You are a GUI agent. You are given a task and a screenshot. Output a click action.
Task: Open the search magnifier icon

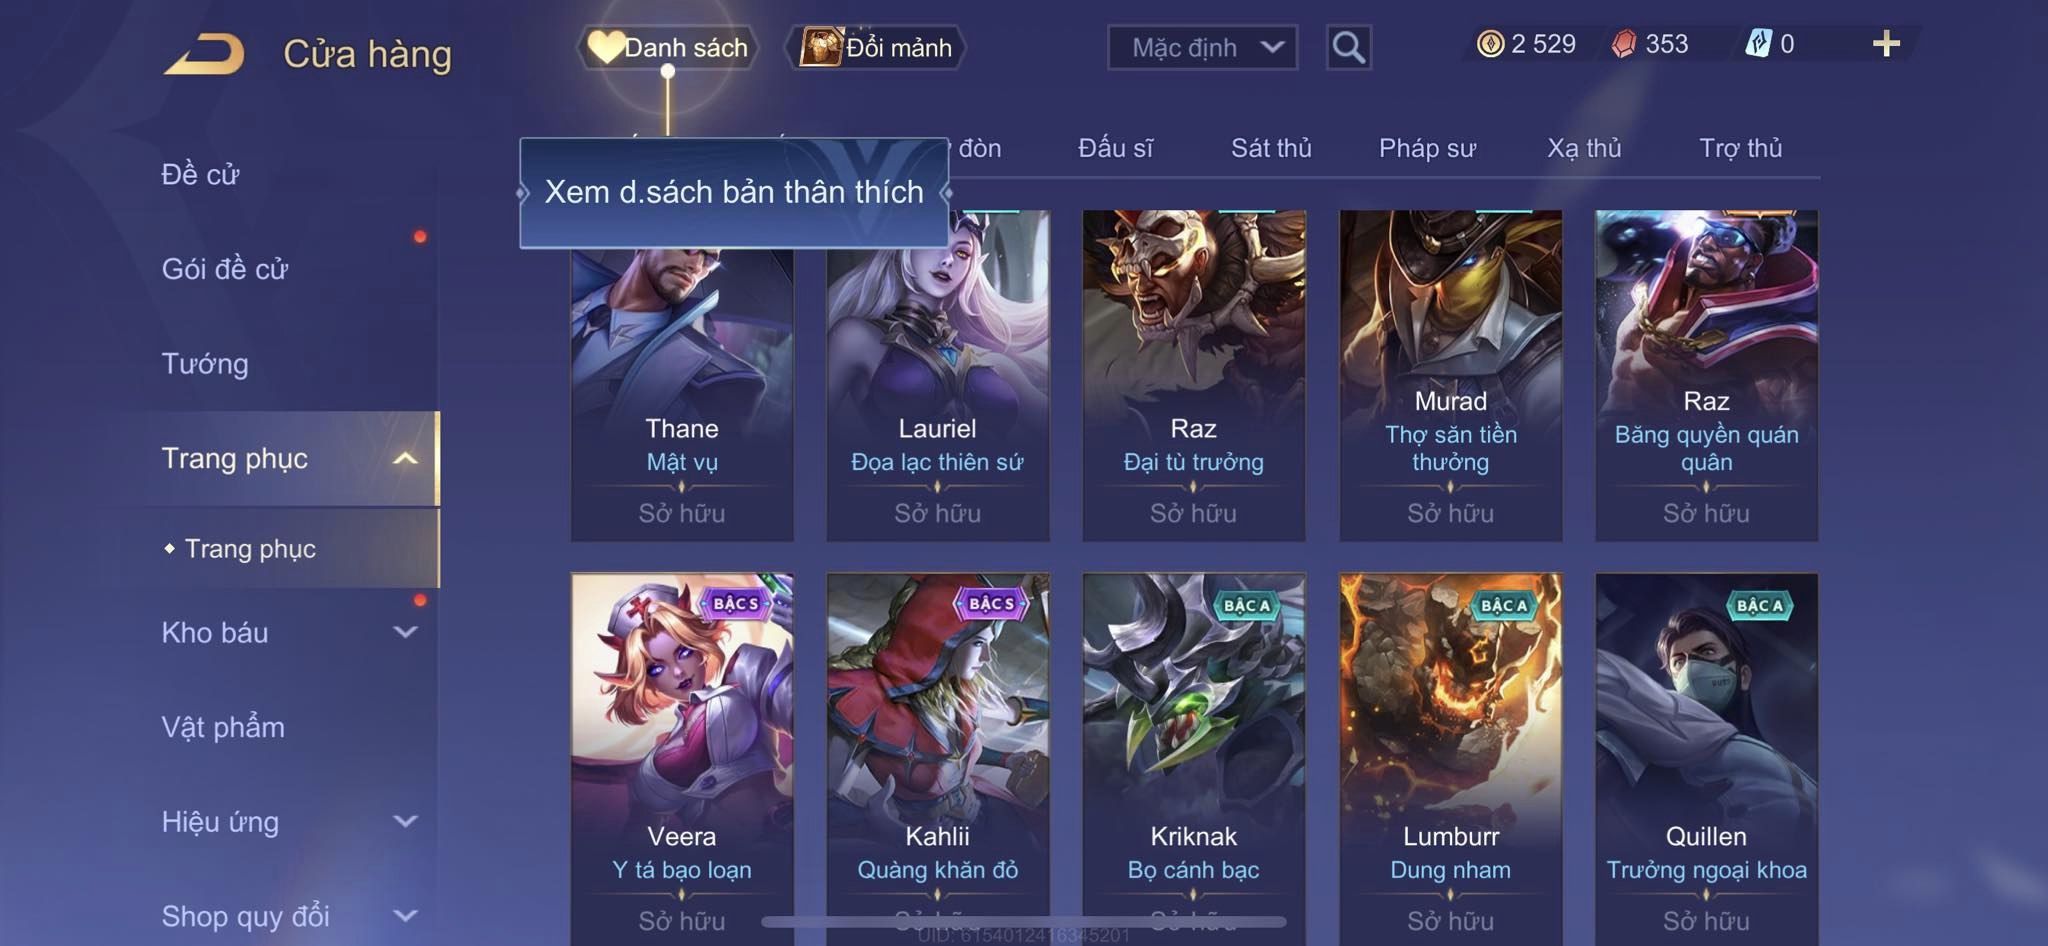[x=1348, y=47]
